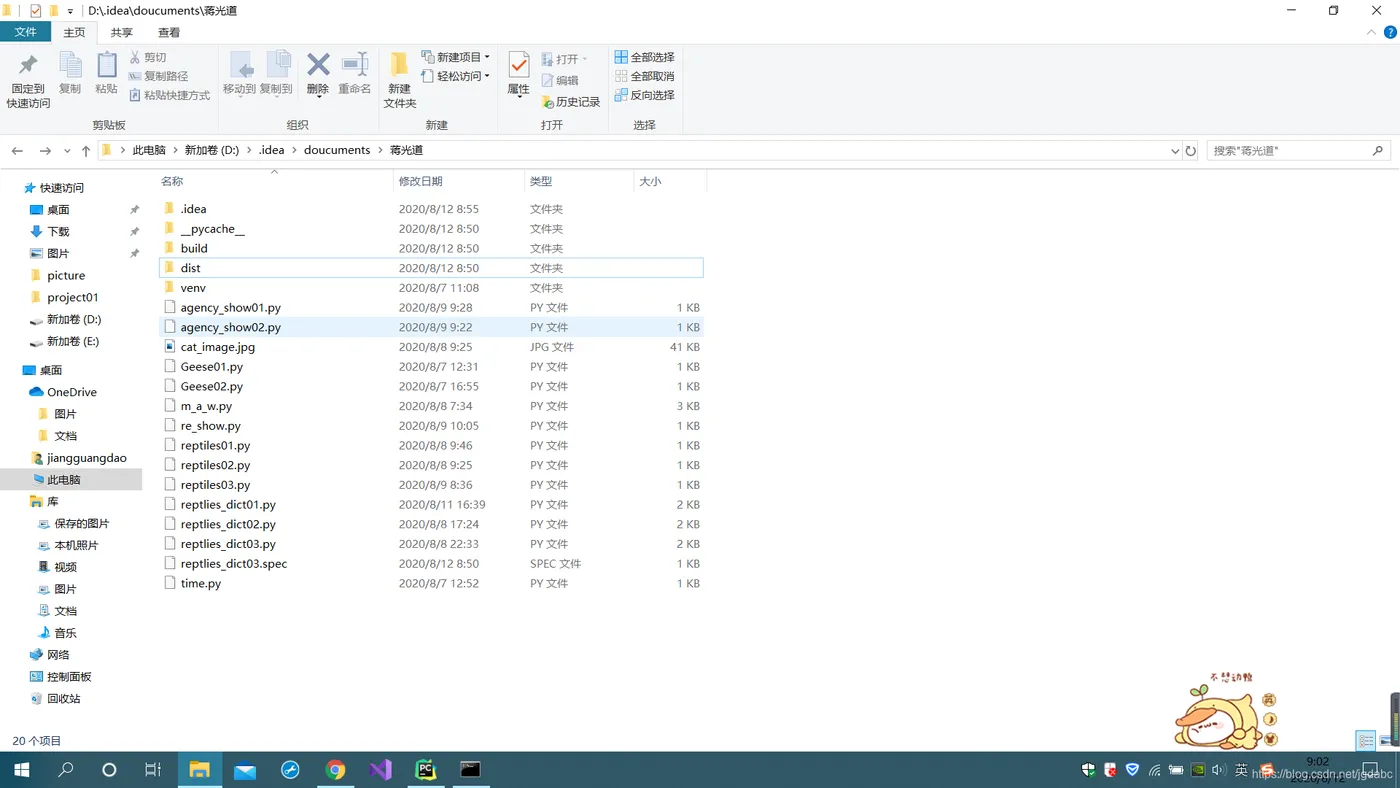Screen dimensions: 1400x788
Task: Open Google Chrome from the taskbar
Action: click(336, 769)
